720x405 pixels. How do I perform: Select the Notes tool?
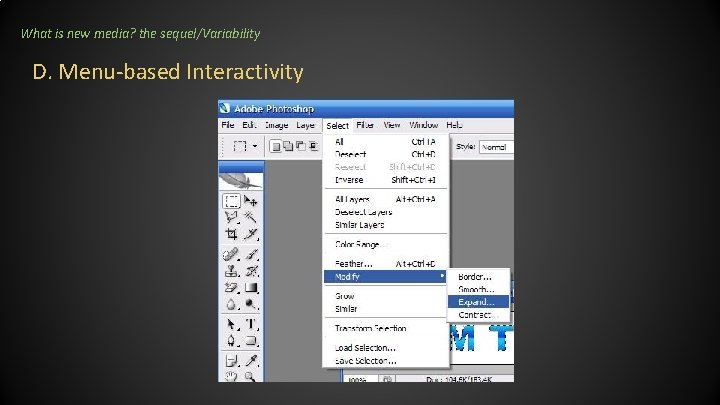click(x=231, y=361)
